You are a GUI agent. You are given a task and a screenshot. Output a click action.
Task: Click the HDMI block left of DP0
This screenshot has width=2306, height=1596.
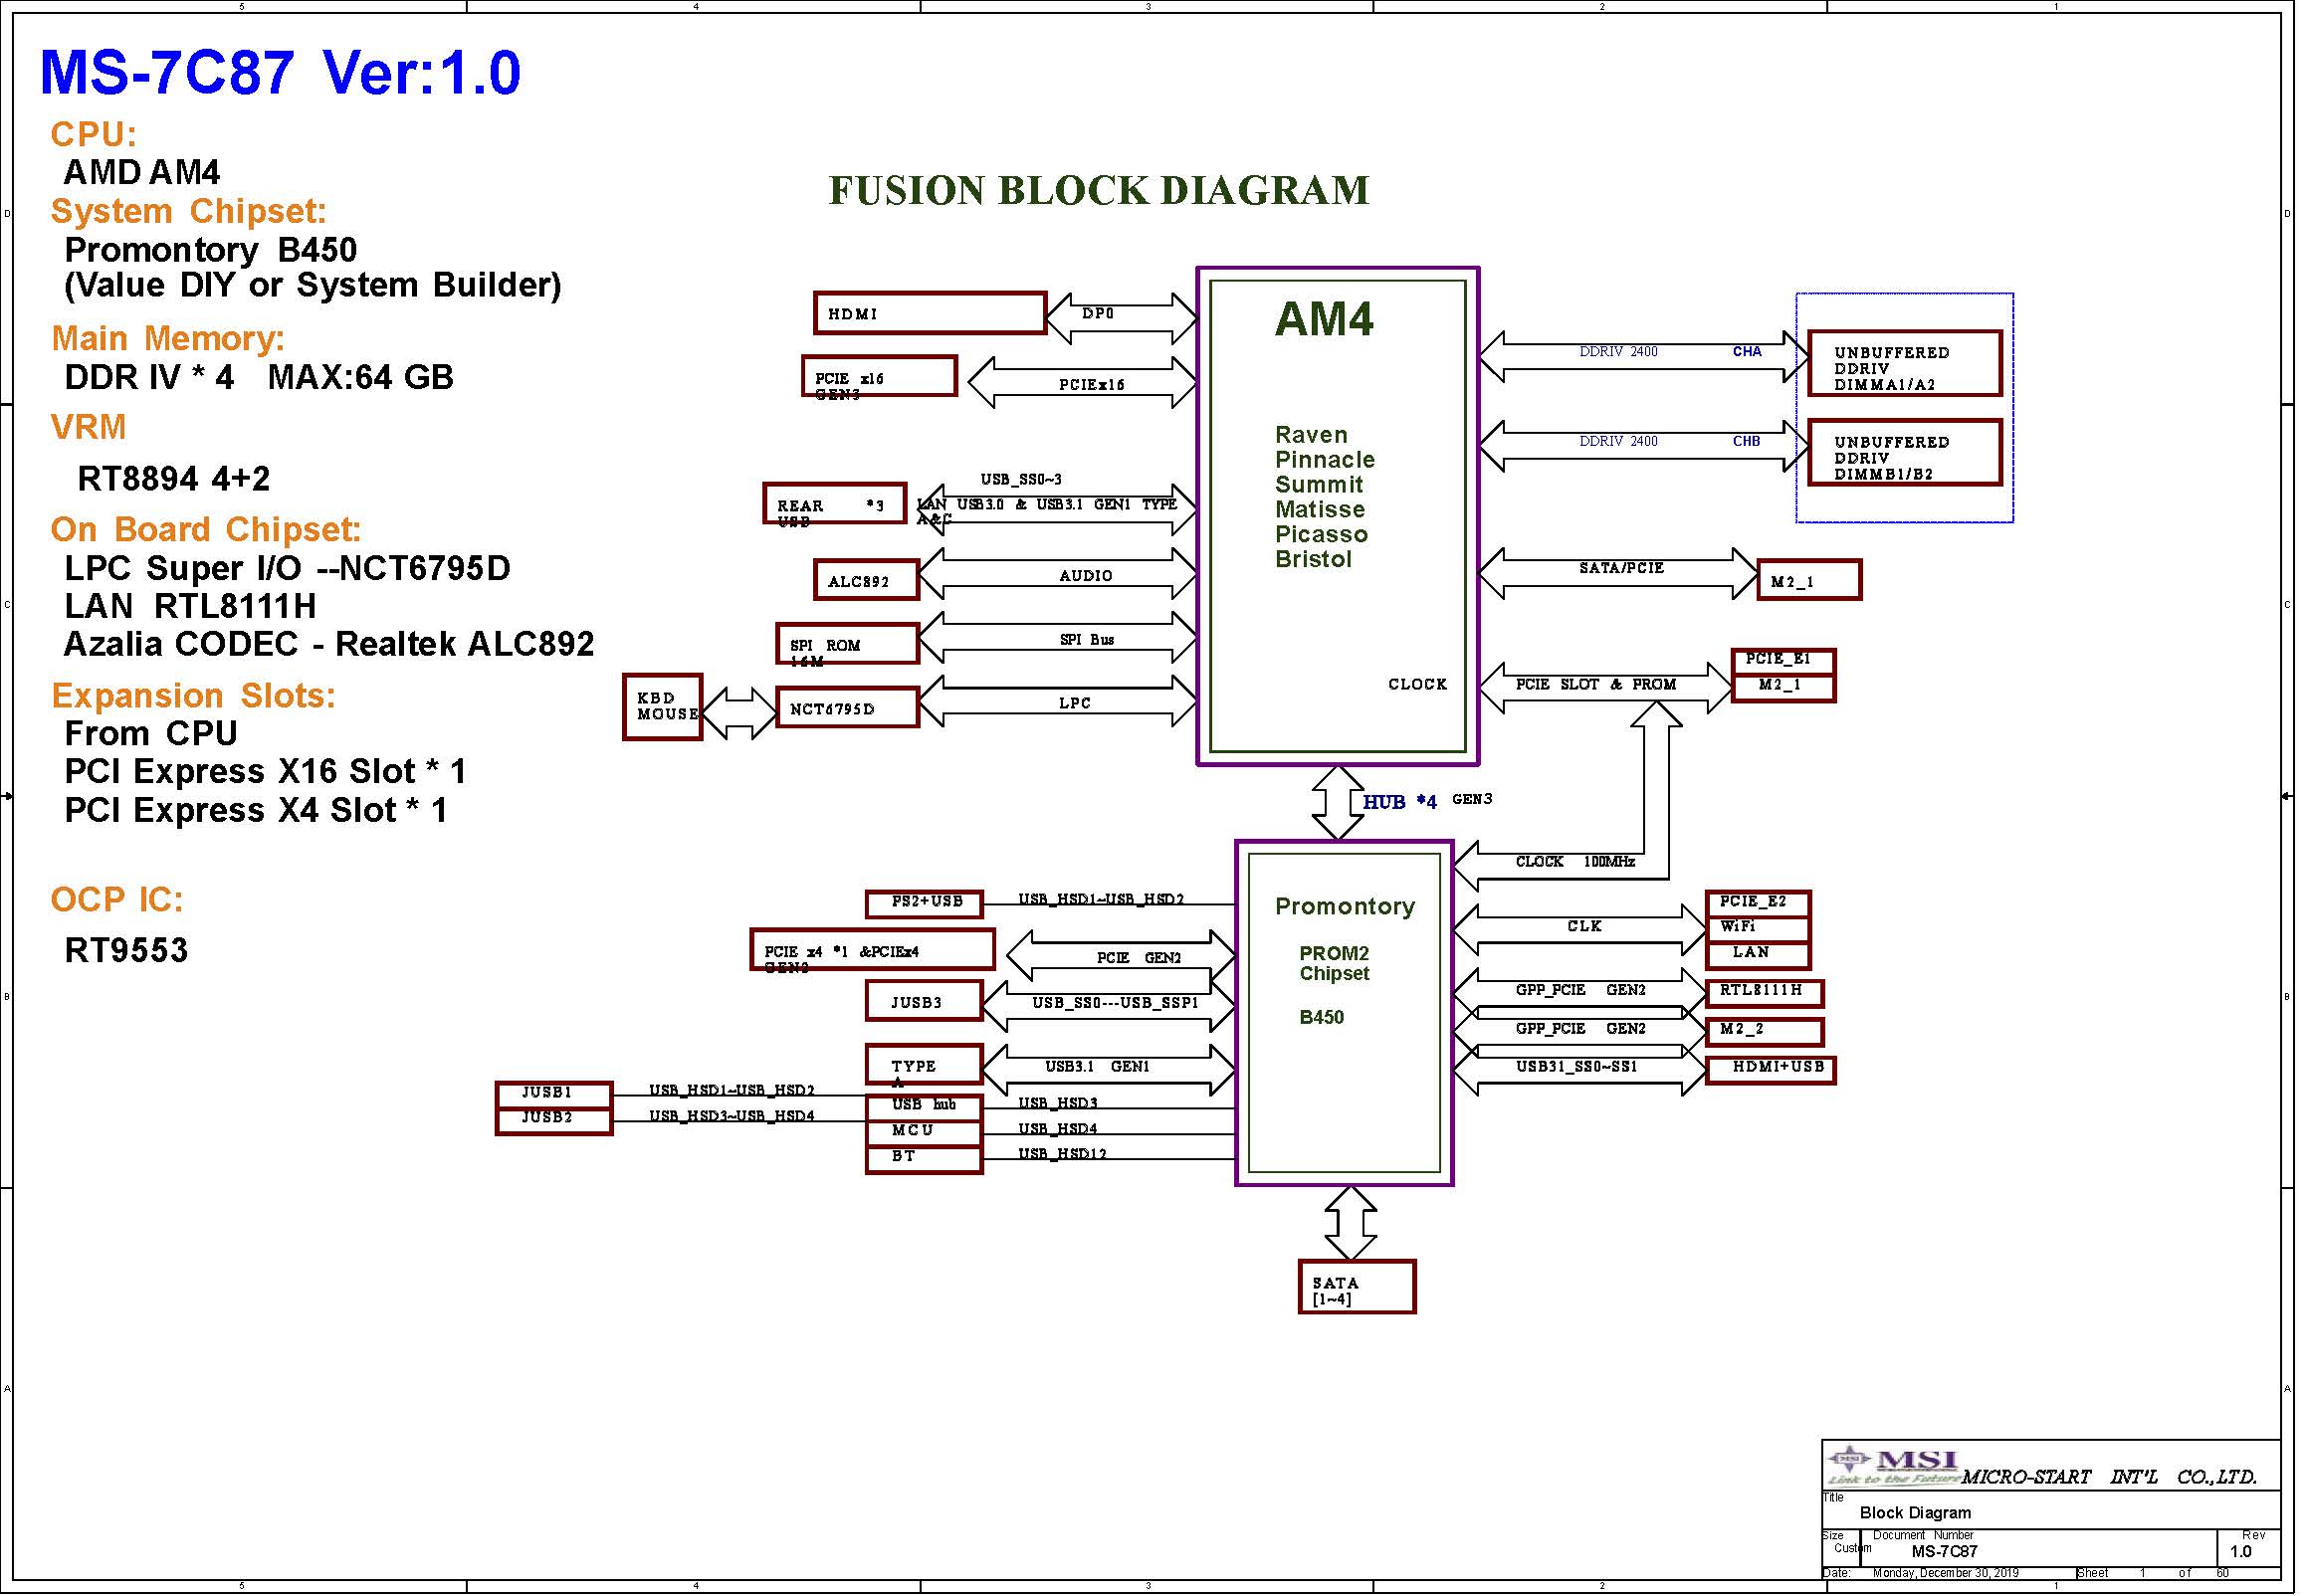[930, 313]
